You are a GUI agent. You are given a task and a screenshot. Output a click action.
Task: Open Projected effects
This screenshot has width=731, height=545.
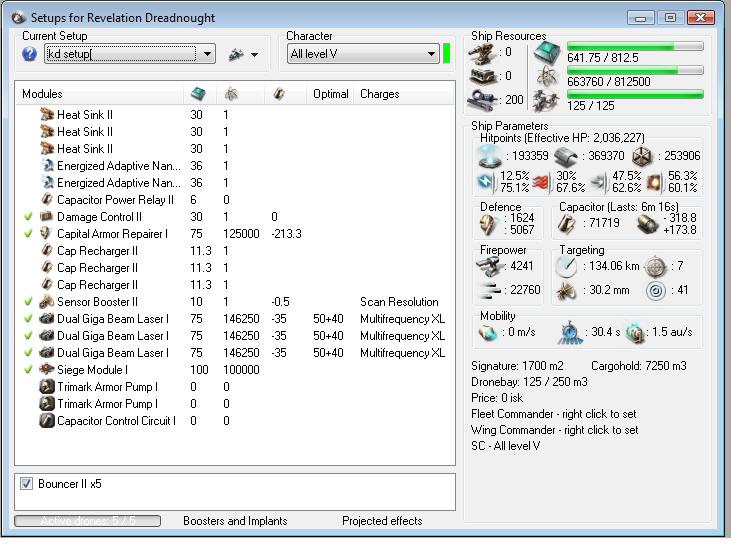382,521
